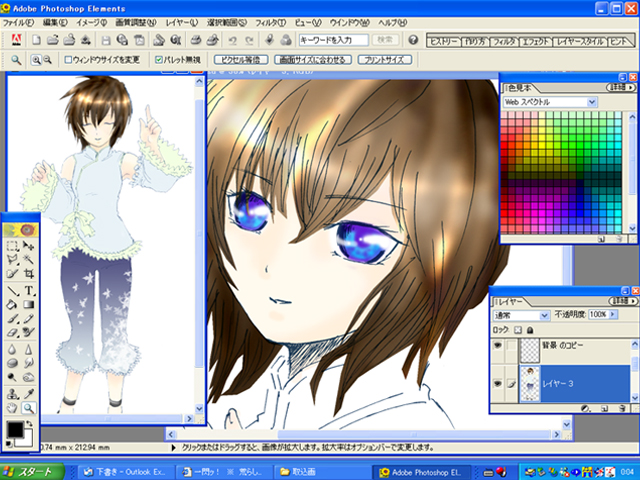
Task: Click the 画面サイズに合わせる button
Action: 313,60
